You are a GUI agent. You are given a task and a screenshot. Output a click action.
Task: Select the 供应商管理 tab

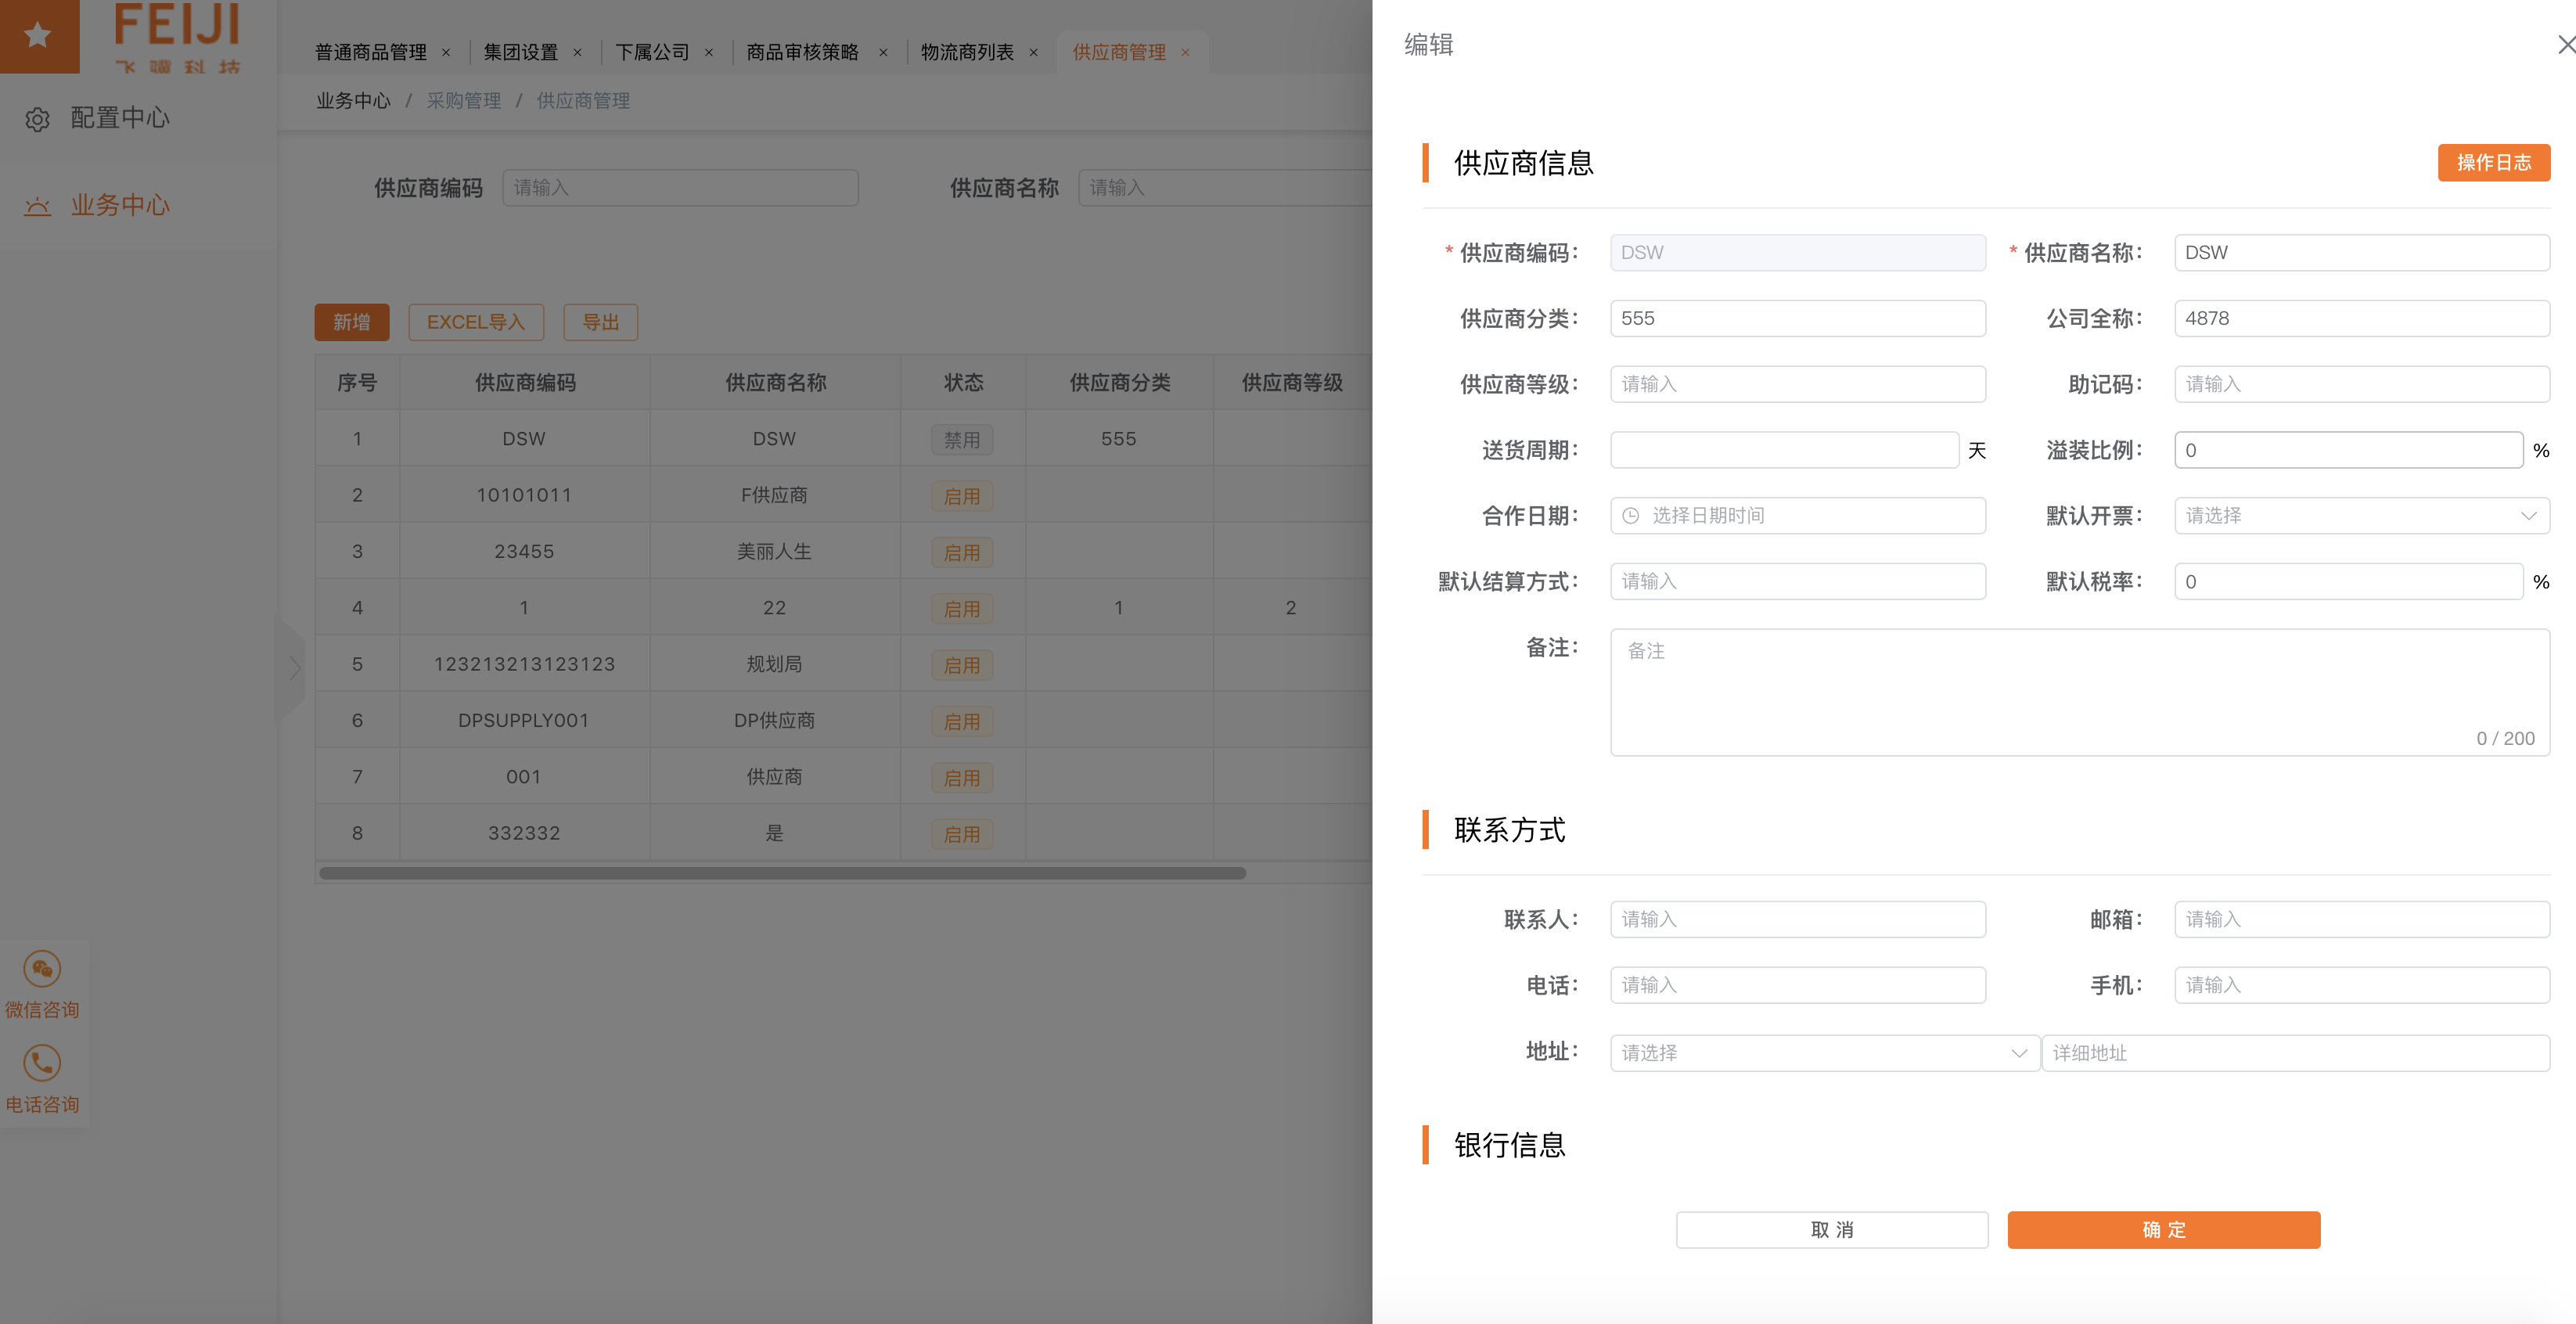click(1119, 52)
